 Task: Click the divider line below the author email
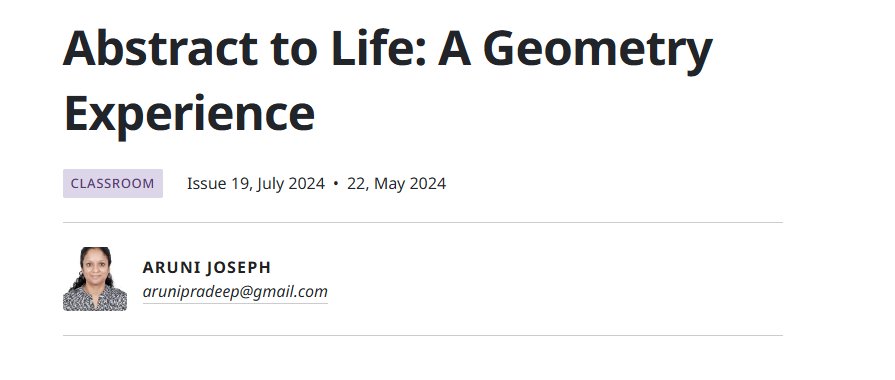(x=423, y=335)
